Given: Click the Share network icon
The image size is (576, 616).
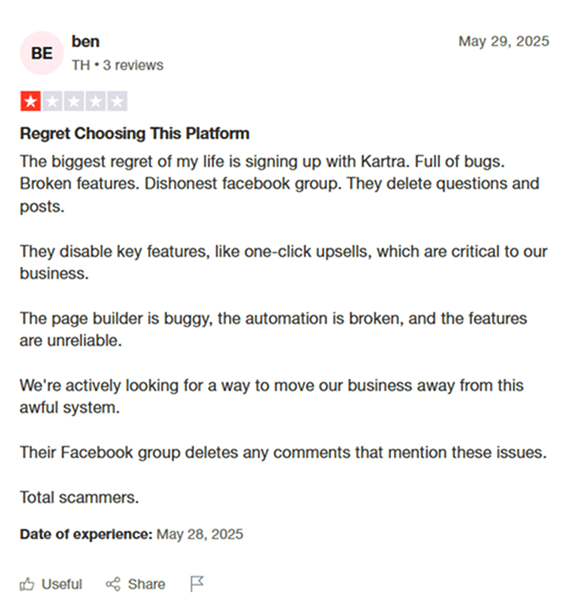Looking at the screenshot, I should [113, 584].
